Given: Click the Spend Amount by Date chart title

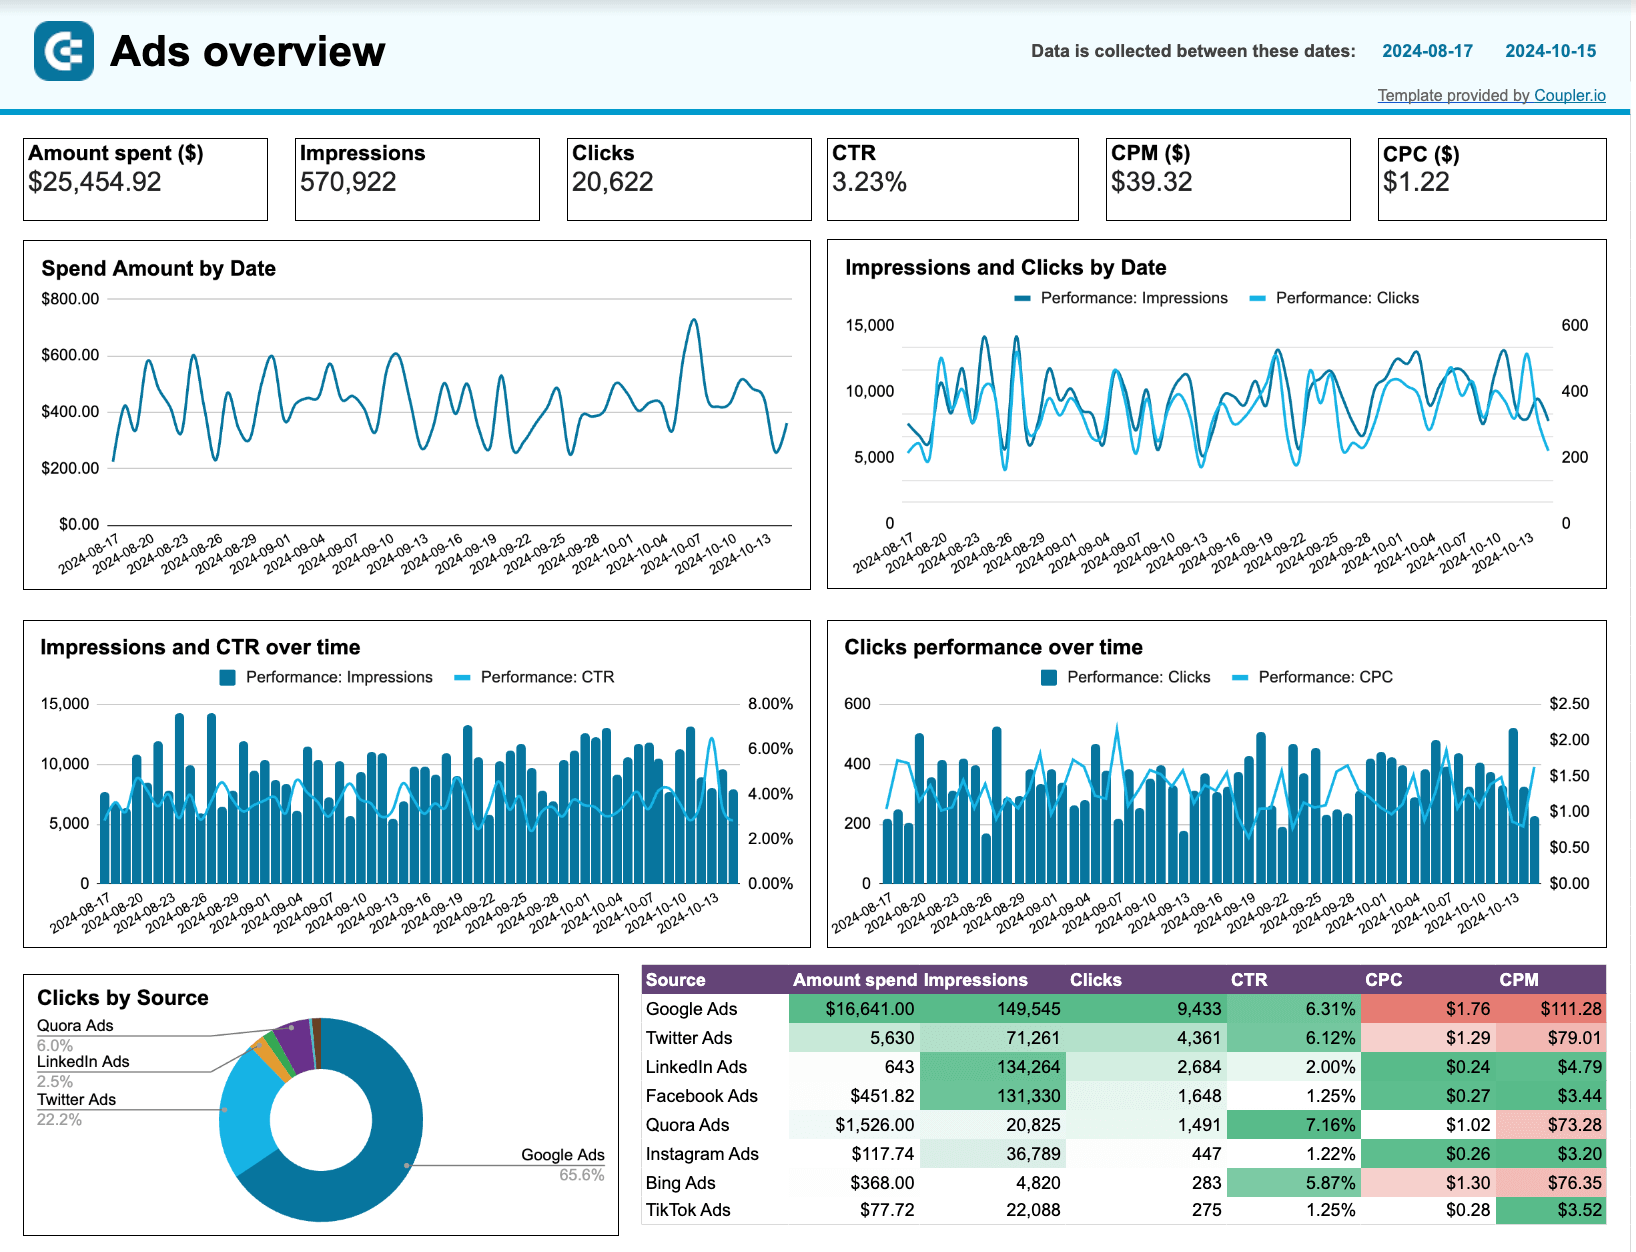Looking at the screenshot, I should pos(158,268).
